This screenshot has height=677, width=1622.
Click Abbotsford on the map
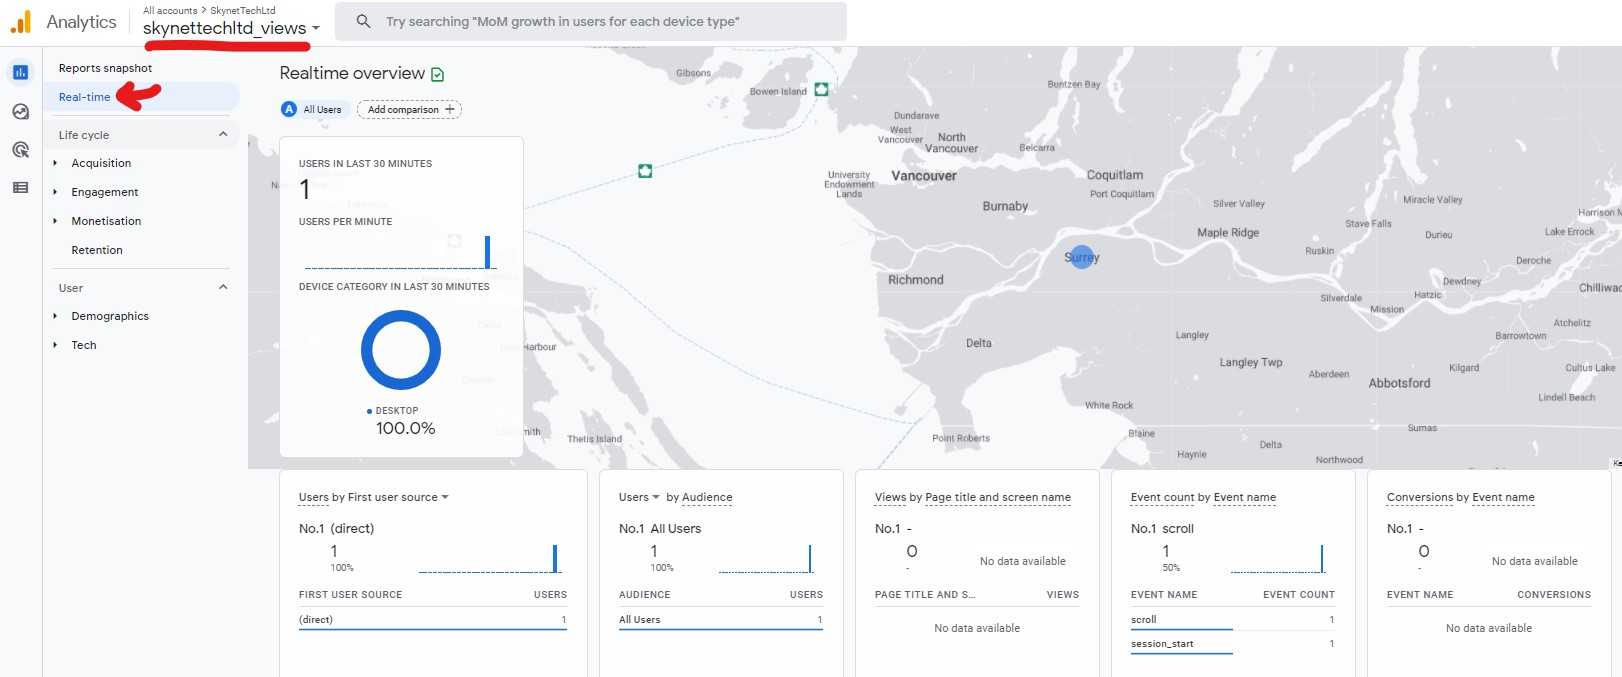1399,383
